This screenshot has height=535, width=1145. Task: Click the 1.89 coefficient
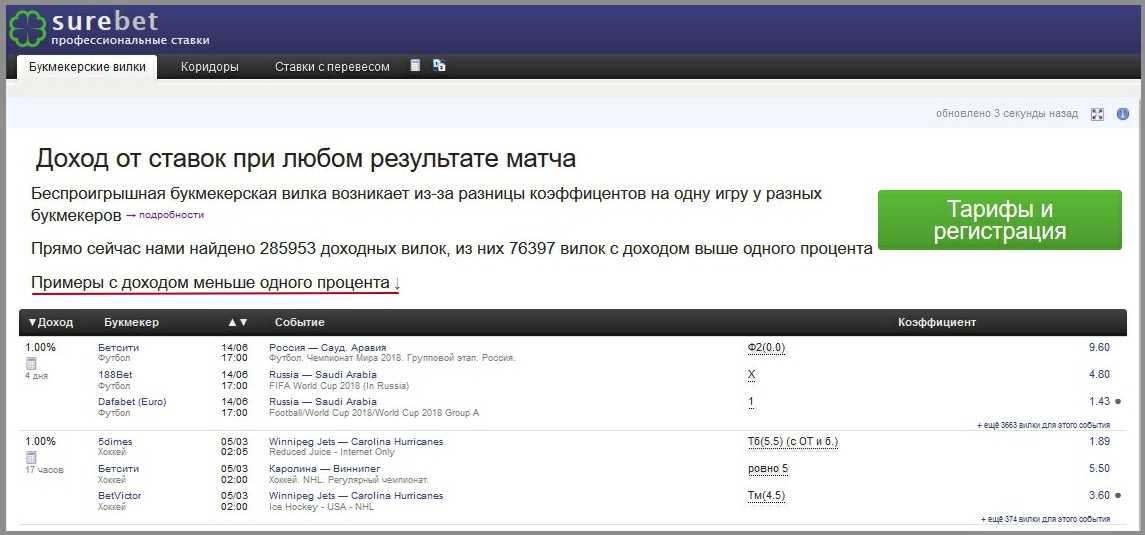click(1099, 442)
